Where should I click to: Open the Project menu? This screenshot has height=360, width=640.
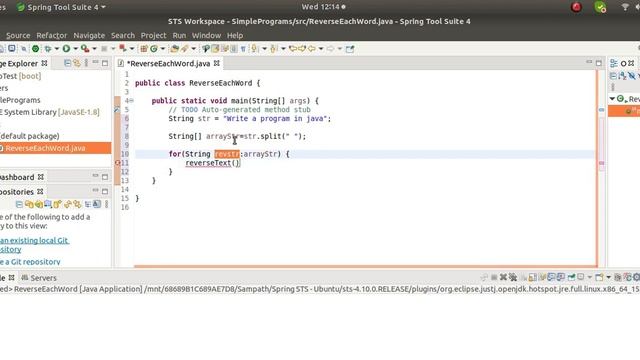tap(153, 36)
